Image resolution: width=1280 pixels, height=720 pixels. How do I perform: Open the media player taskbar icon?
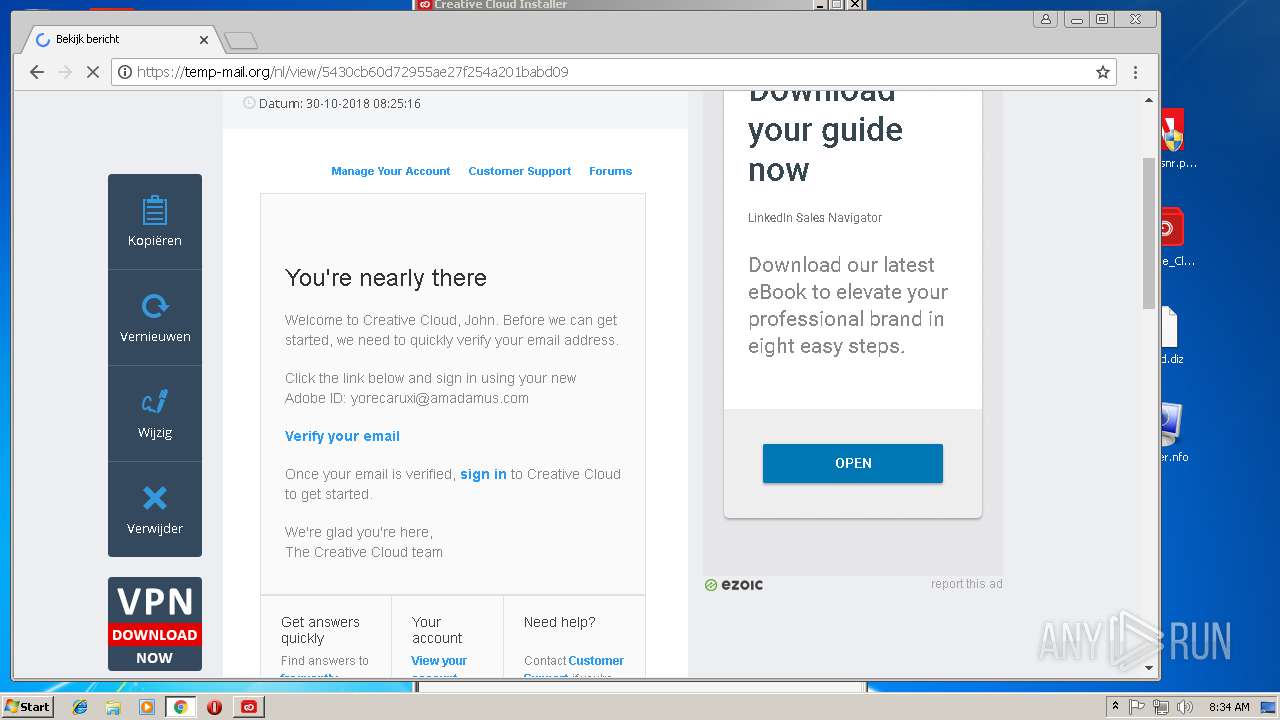click(147, 707)
